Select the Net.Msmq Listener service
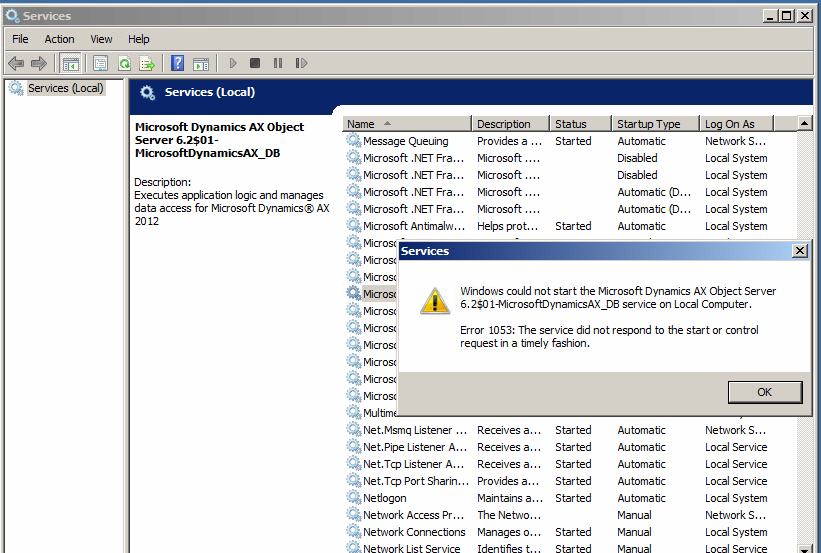This screenshot has height=553, width=821. tap(570, 430)
